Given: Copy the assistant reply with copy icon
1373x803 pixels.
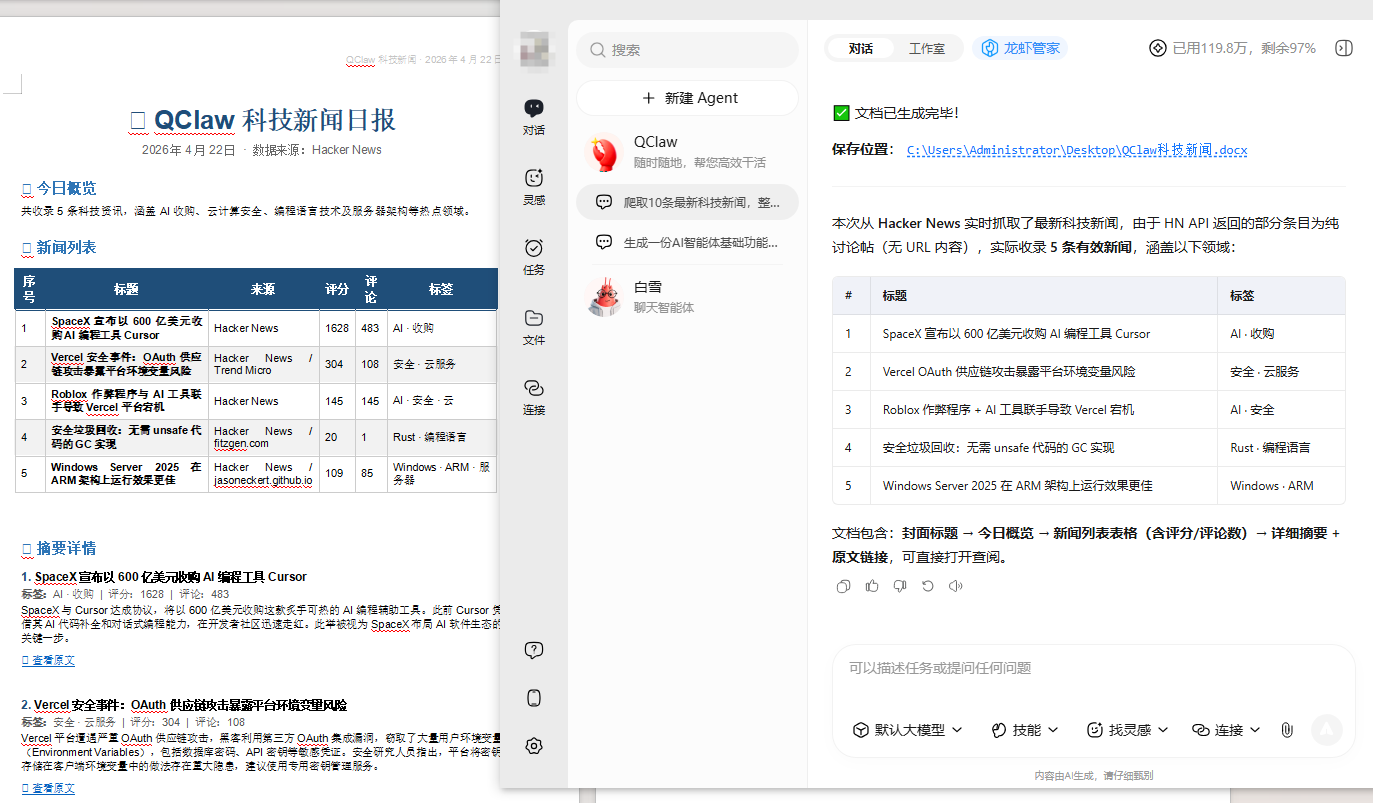Looking at the screenshot, I should [x=843, y=586].
